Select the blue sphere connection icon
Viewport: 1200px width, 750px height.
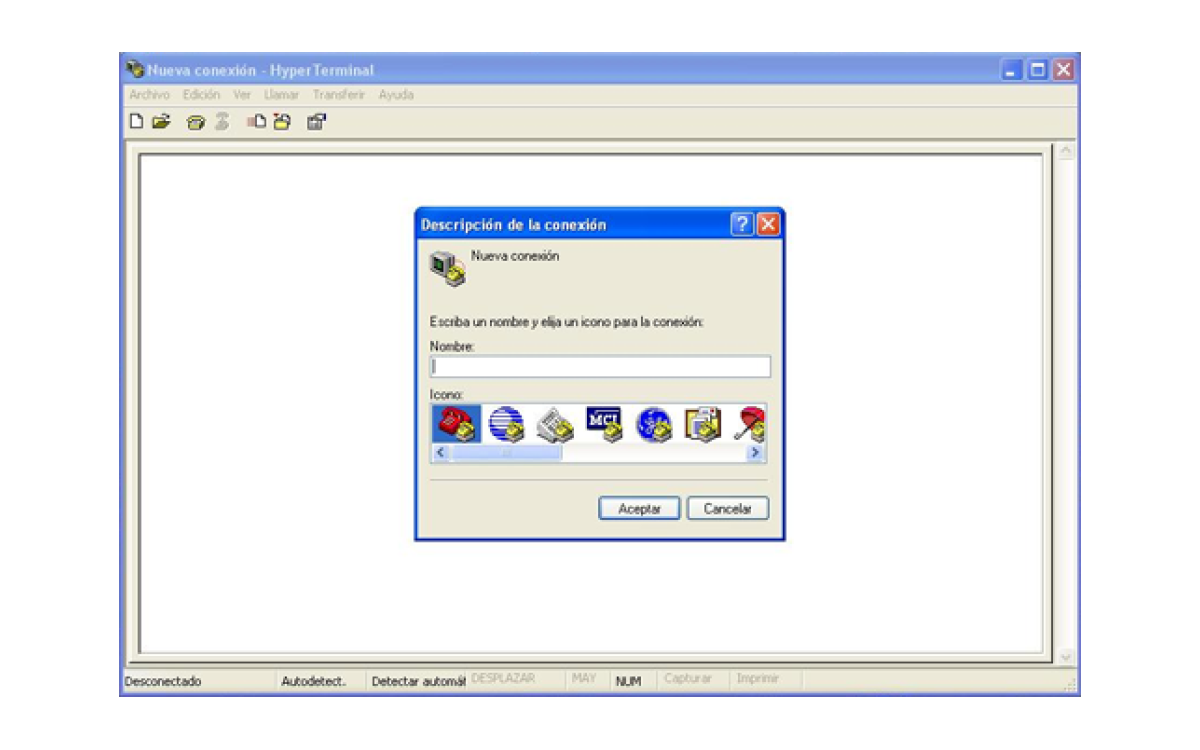[654, 424]
